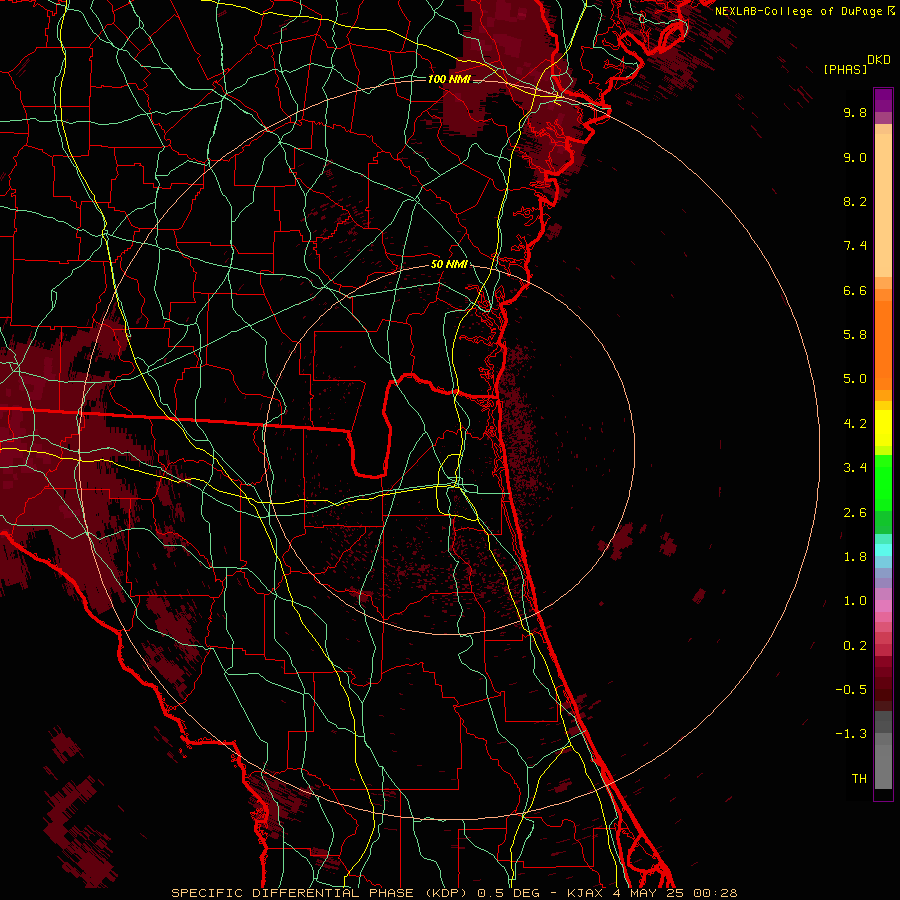Click the bright orange color bar segment
Screen dimensions: 900x900
tap(883, 345)
